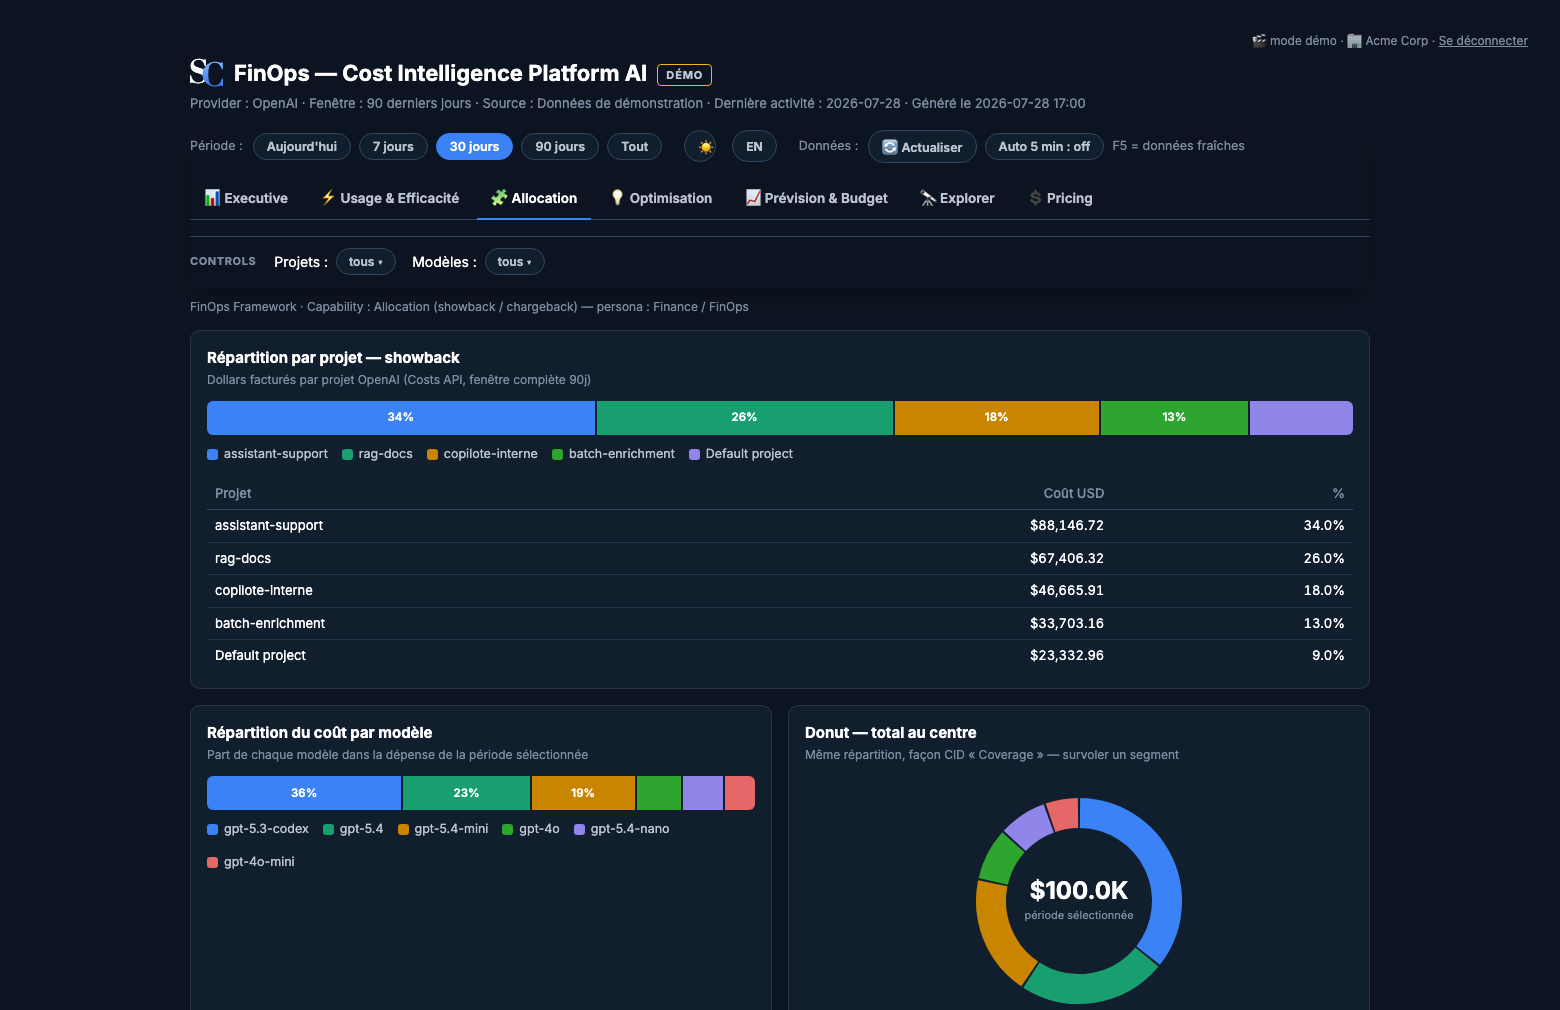
Task: Click the copilote-interne table row
Action: pos(780,591)
